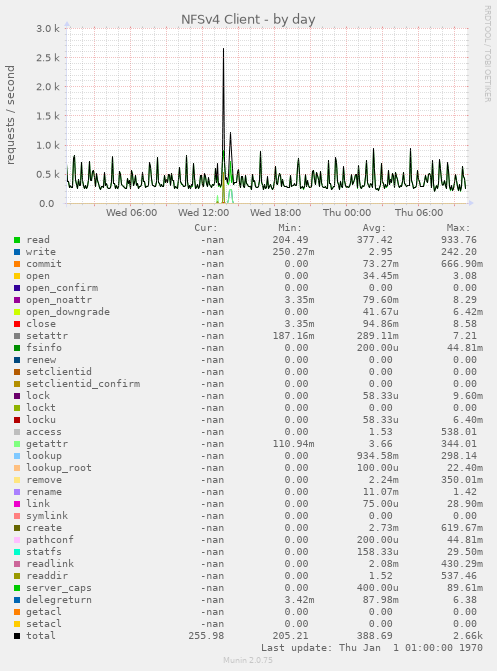Viewport: 497px width, 671px height.
Task: Click the 'Last update' timestamp line
Action: [372, 648]
